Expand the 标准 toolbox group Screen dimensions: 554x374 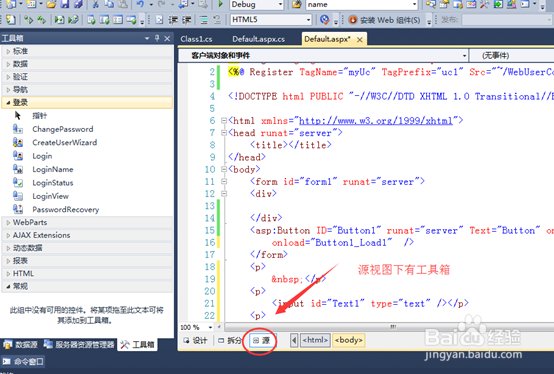(x=87, y=51)
